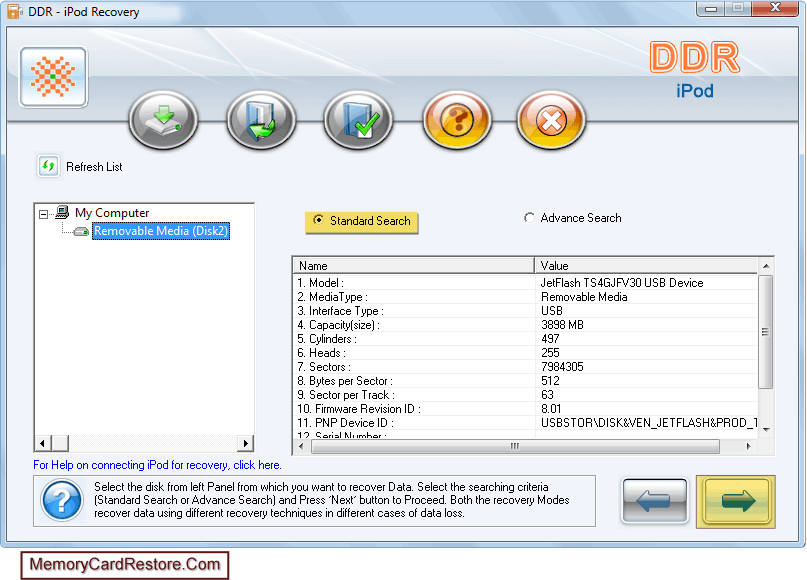This screenshot has width=807, height=580.
Task: Click the details horizontal scrollbar thumb
Action: (x=515, y=446)
